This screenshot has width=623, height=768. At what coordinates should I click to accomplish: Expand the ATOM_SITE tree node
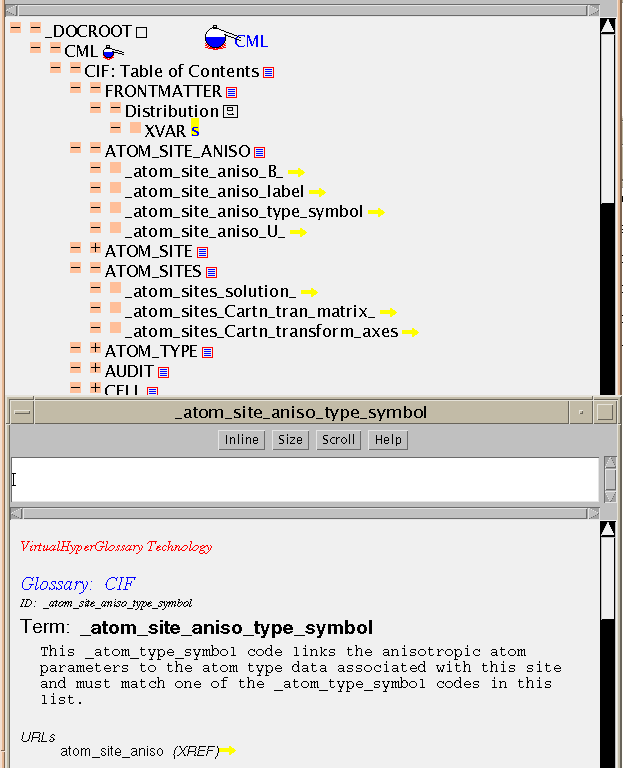click(x=95, y=251)
